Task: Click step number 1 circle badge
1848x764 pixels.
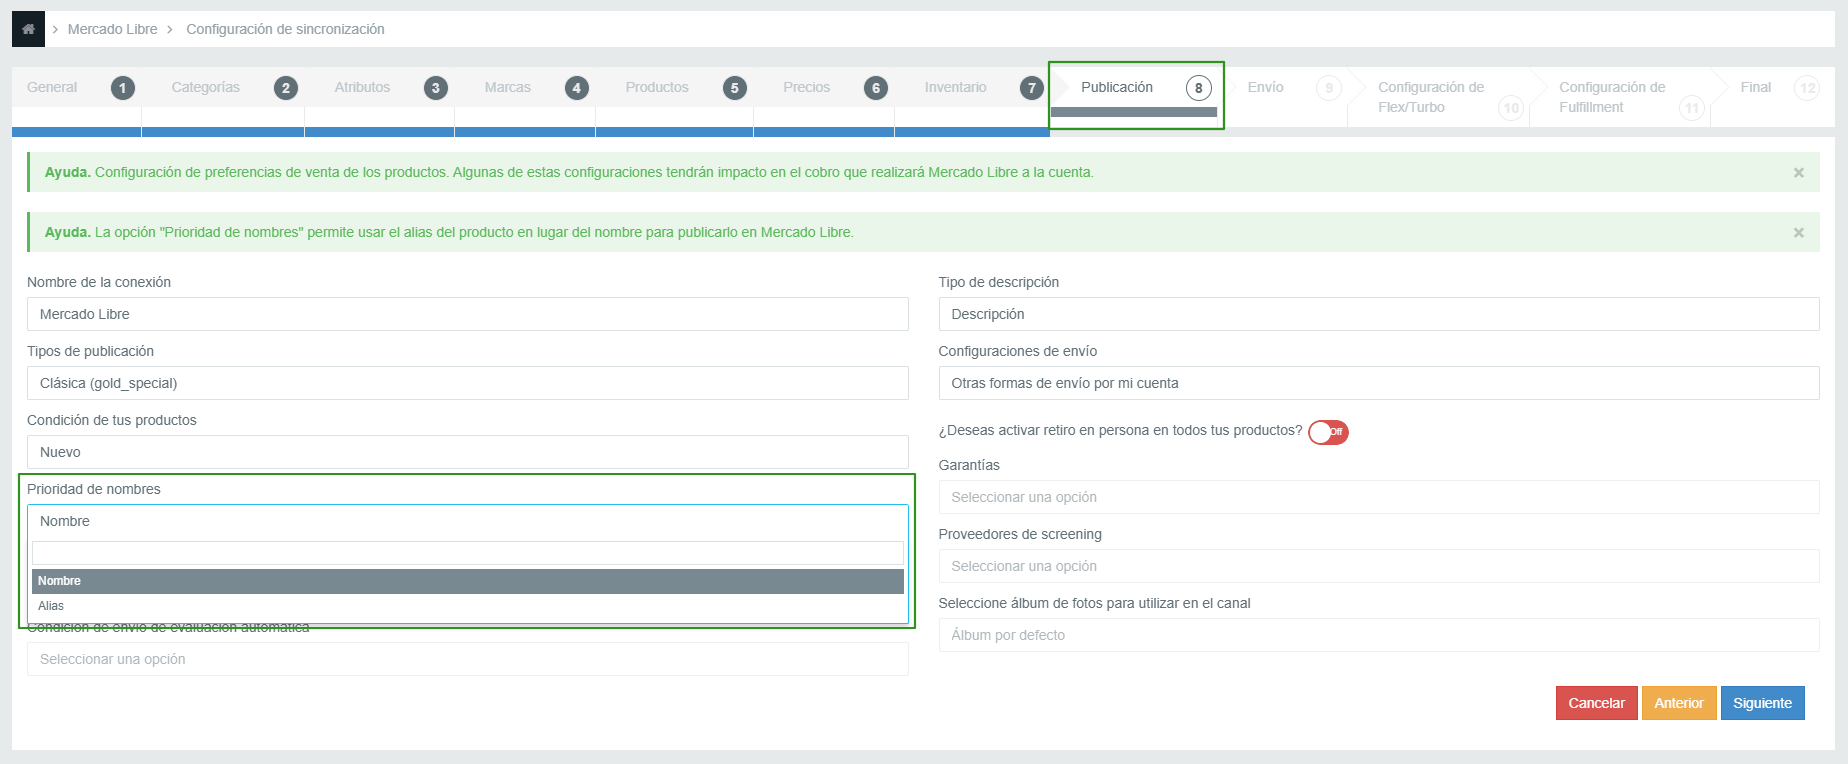Action: click(x=123, y=88)
